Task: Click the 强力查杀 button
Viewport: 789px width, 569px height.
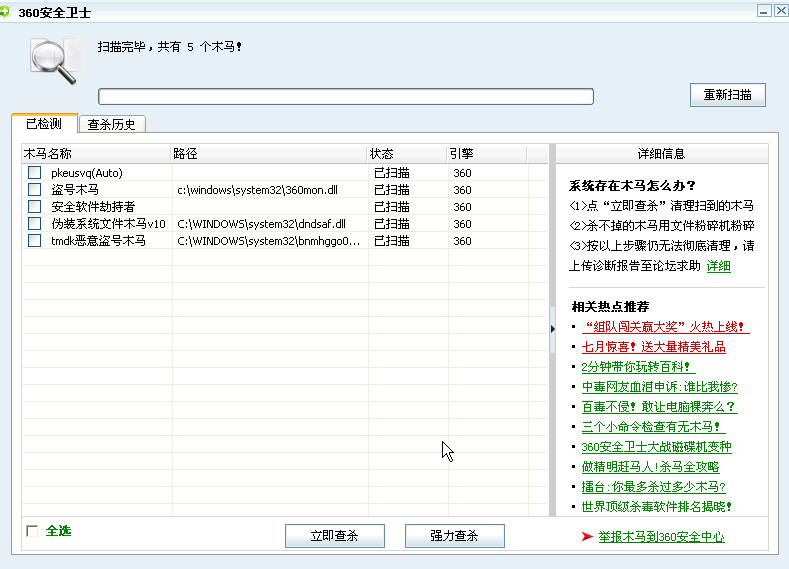Action: pyautogui.click(x=454, y=536)
